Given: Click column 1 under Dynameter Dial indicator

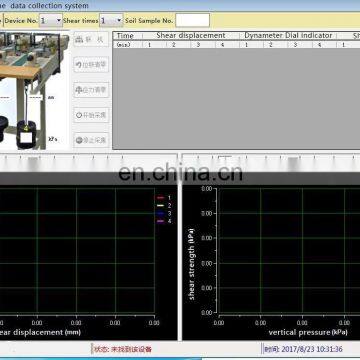Looking at the screenshot, I should 246,44.
